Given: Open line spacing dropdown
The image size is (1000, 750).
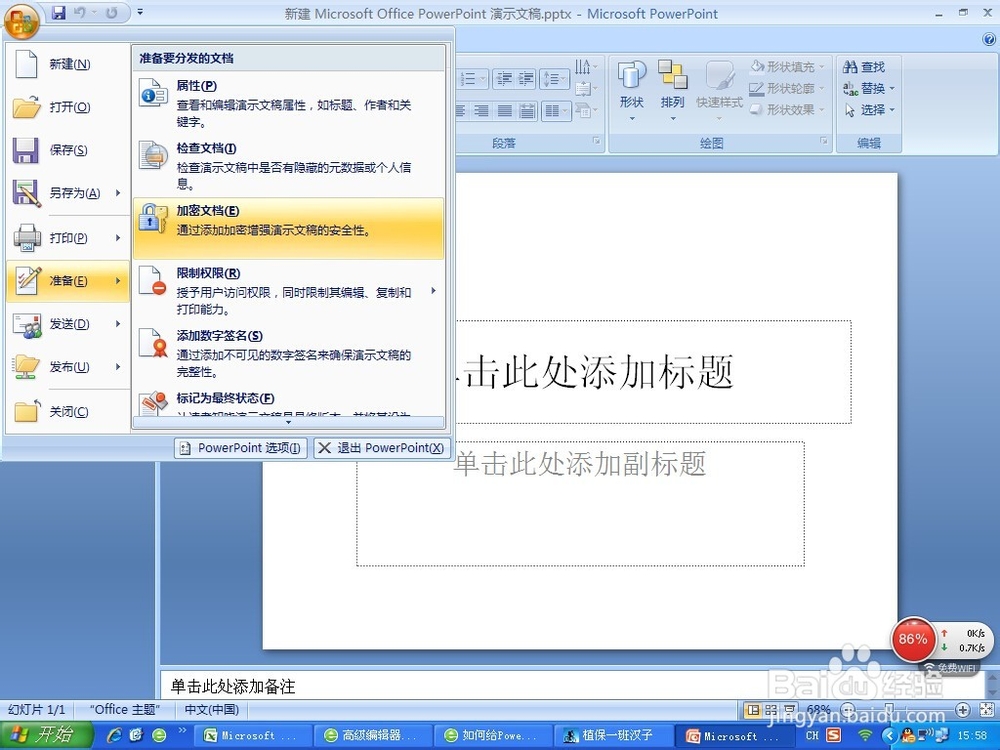Looking at the screenshot, I should 554,79.
